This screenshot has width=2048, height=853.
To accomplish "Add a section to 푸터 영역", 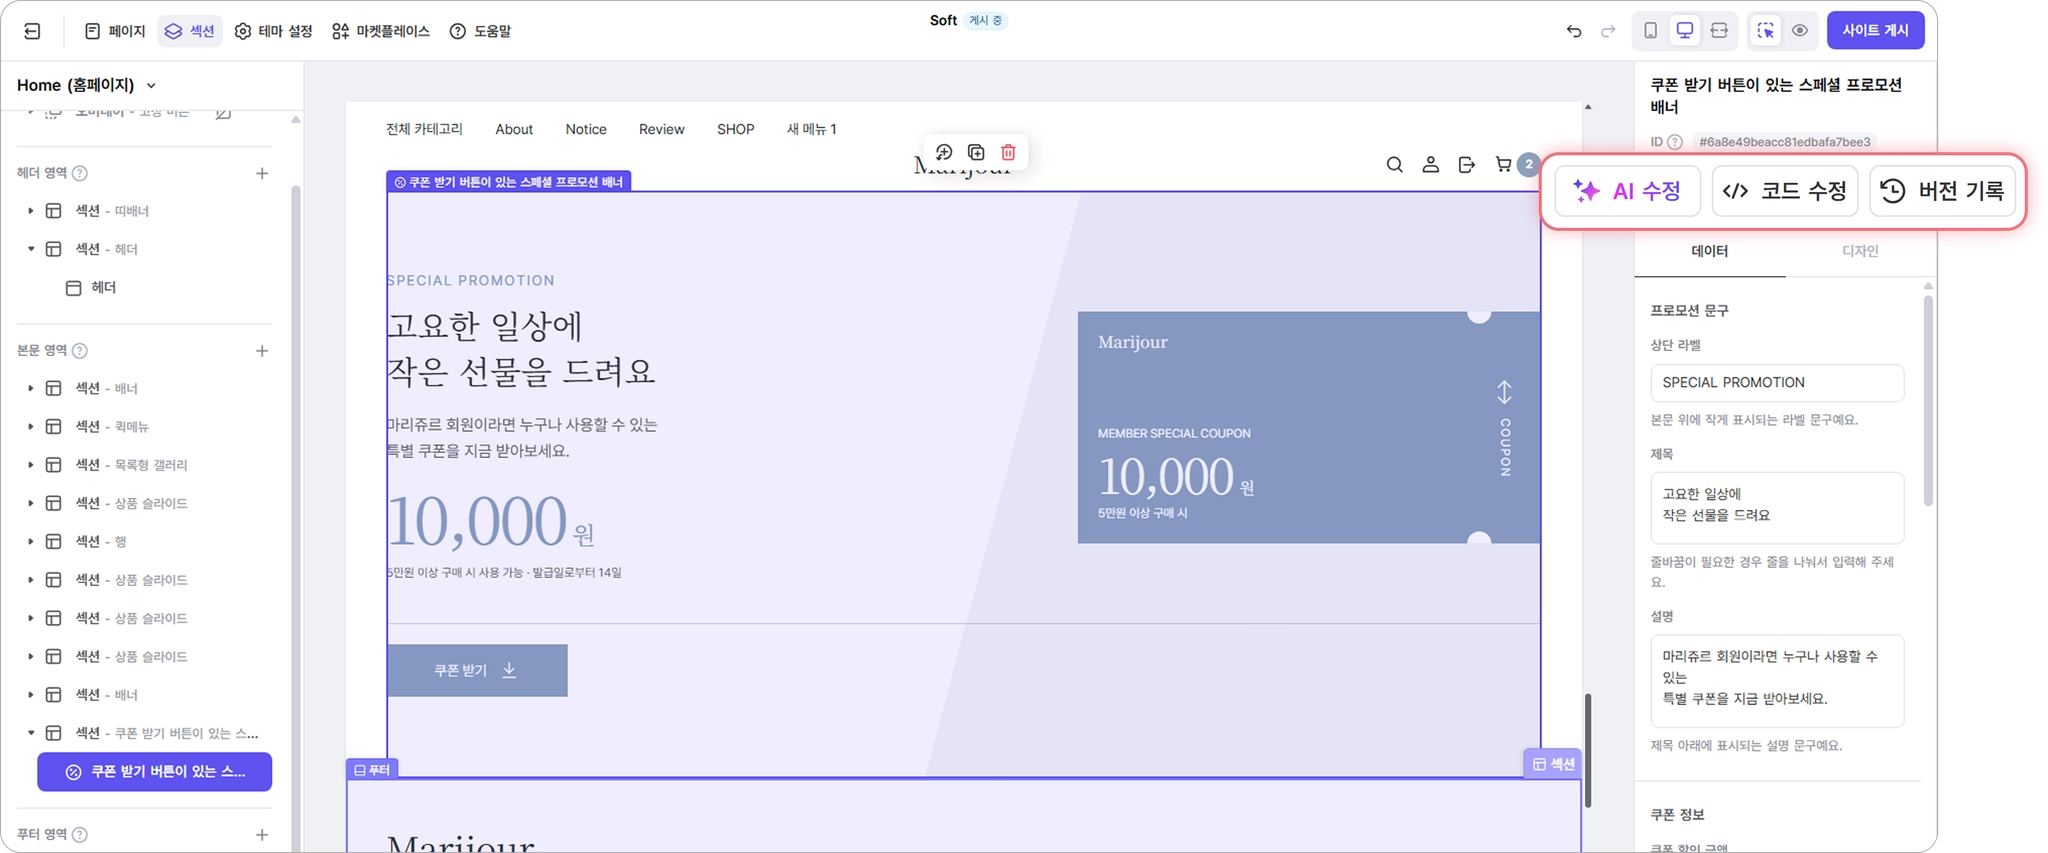I will (x=262, y=834).
